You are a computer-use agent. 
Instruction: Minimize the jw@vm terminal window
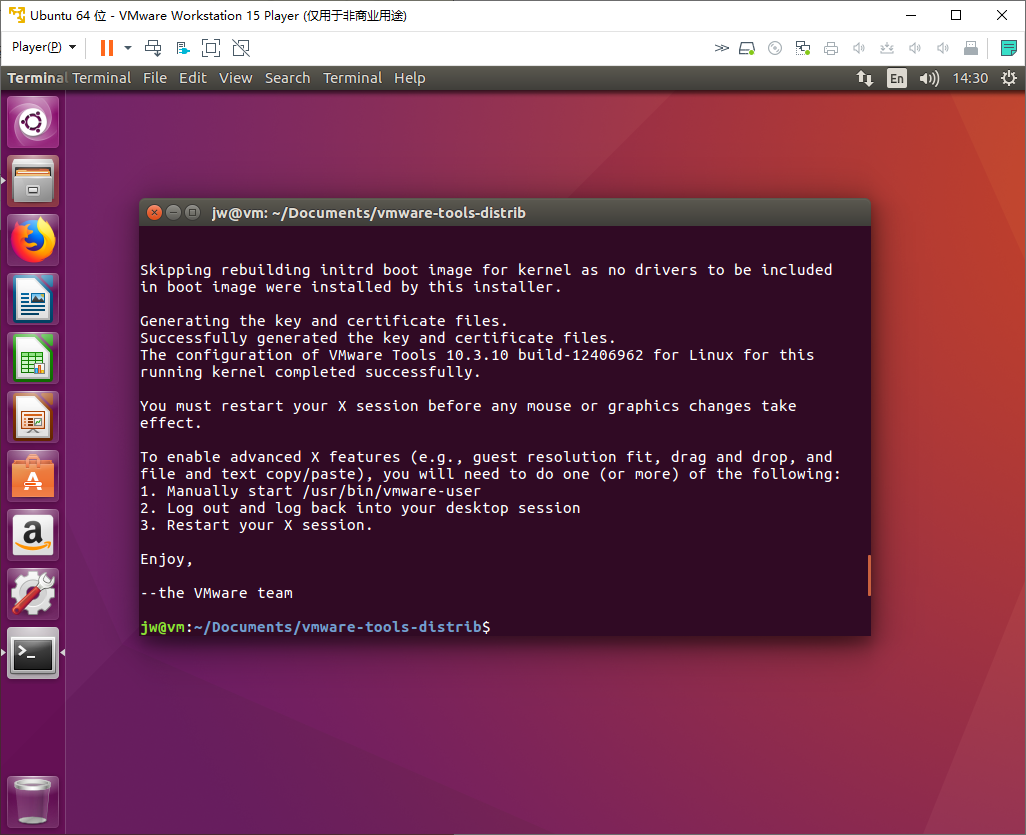pyautogui.click(x=173, y=213)
